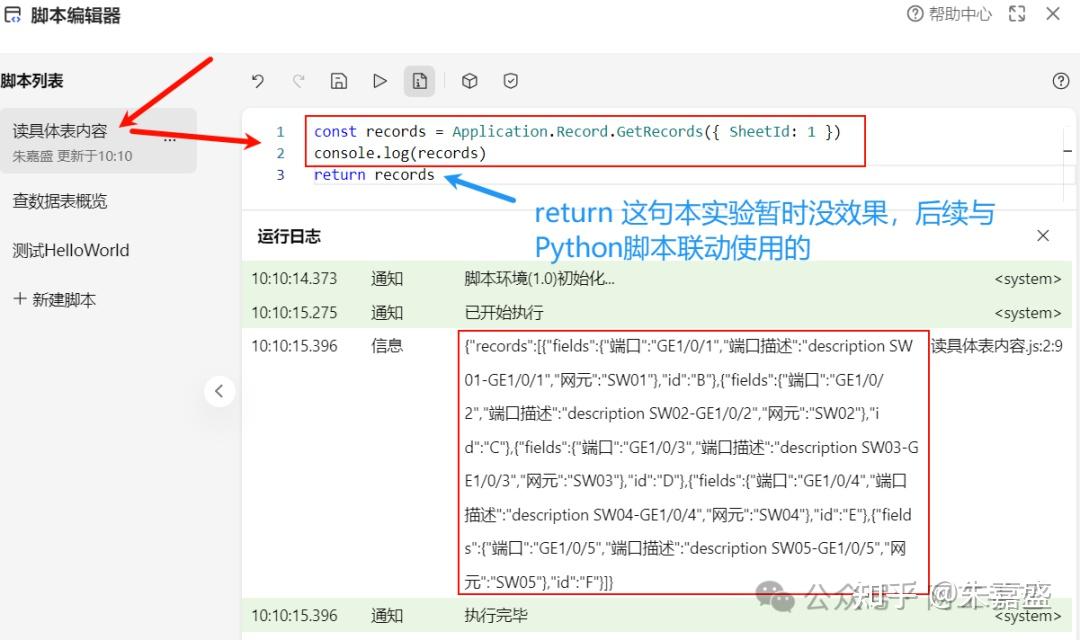Click the 执行完毕 log entry
The height and width of the screenshot is (640, 1080).
point(656,615)
